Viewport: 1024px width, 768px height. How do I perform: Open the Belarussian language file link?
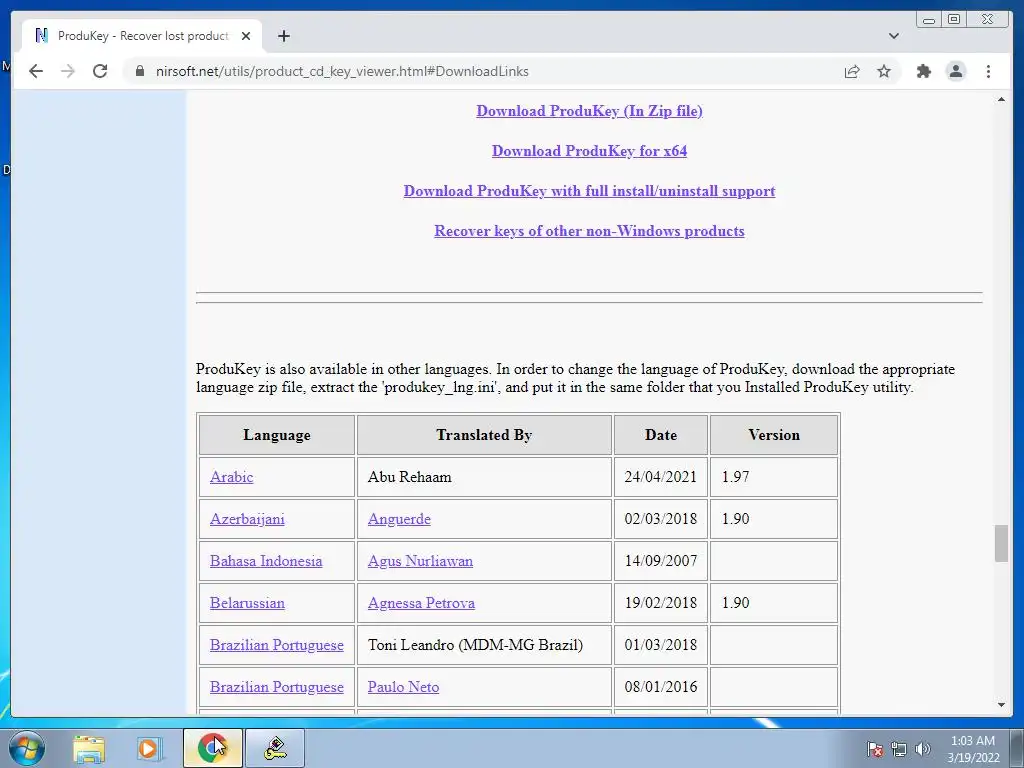point(247,603)
